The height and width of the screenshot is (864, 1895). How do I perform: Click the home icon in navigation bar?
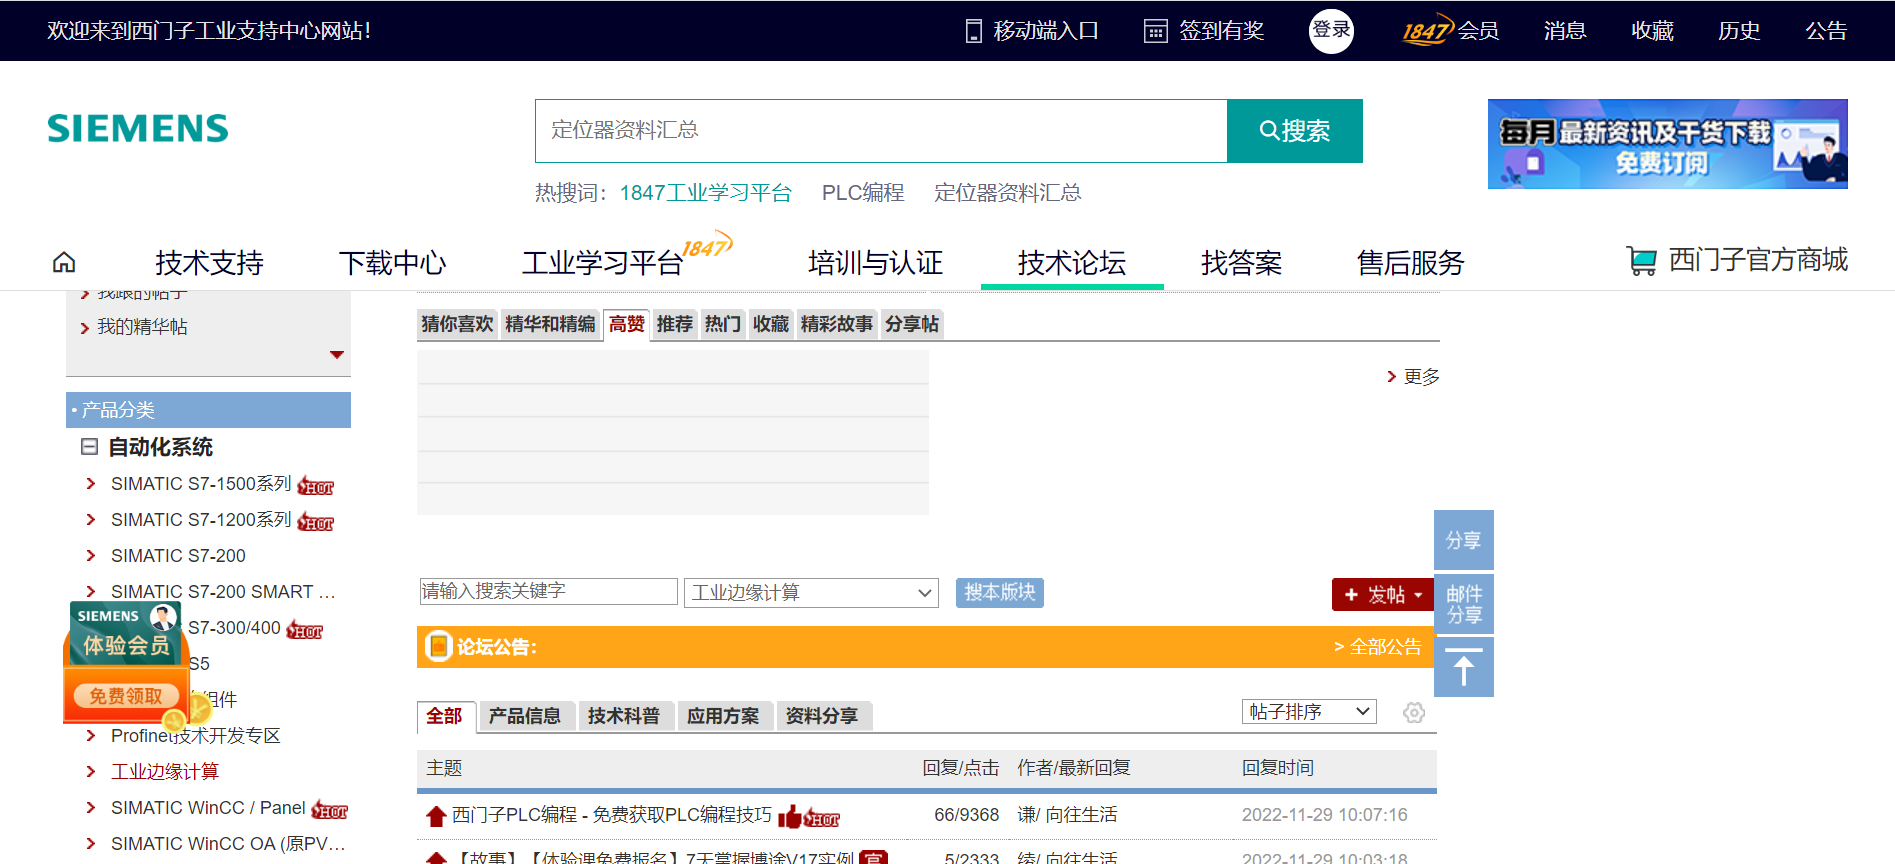tap(64, 262)
